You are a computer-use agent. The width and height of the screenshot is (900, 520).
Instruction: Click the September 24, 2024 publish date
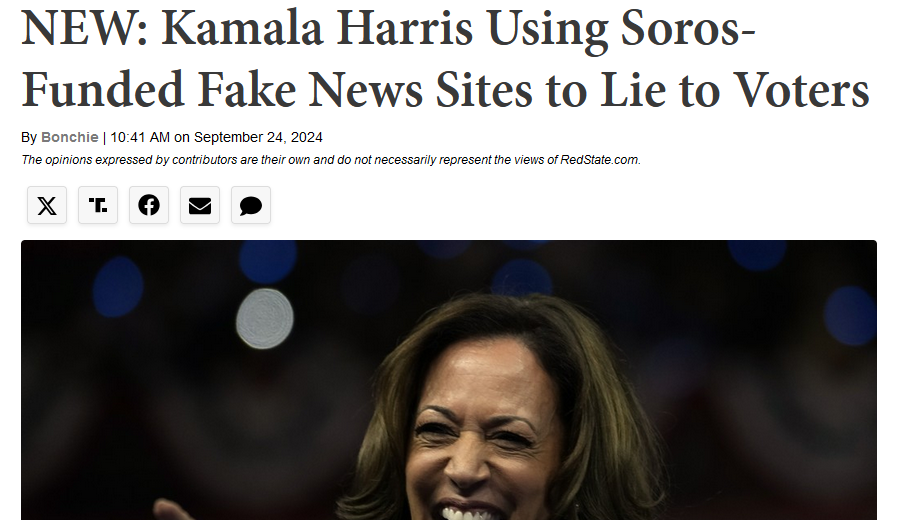coord(258,137)
